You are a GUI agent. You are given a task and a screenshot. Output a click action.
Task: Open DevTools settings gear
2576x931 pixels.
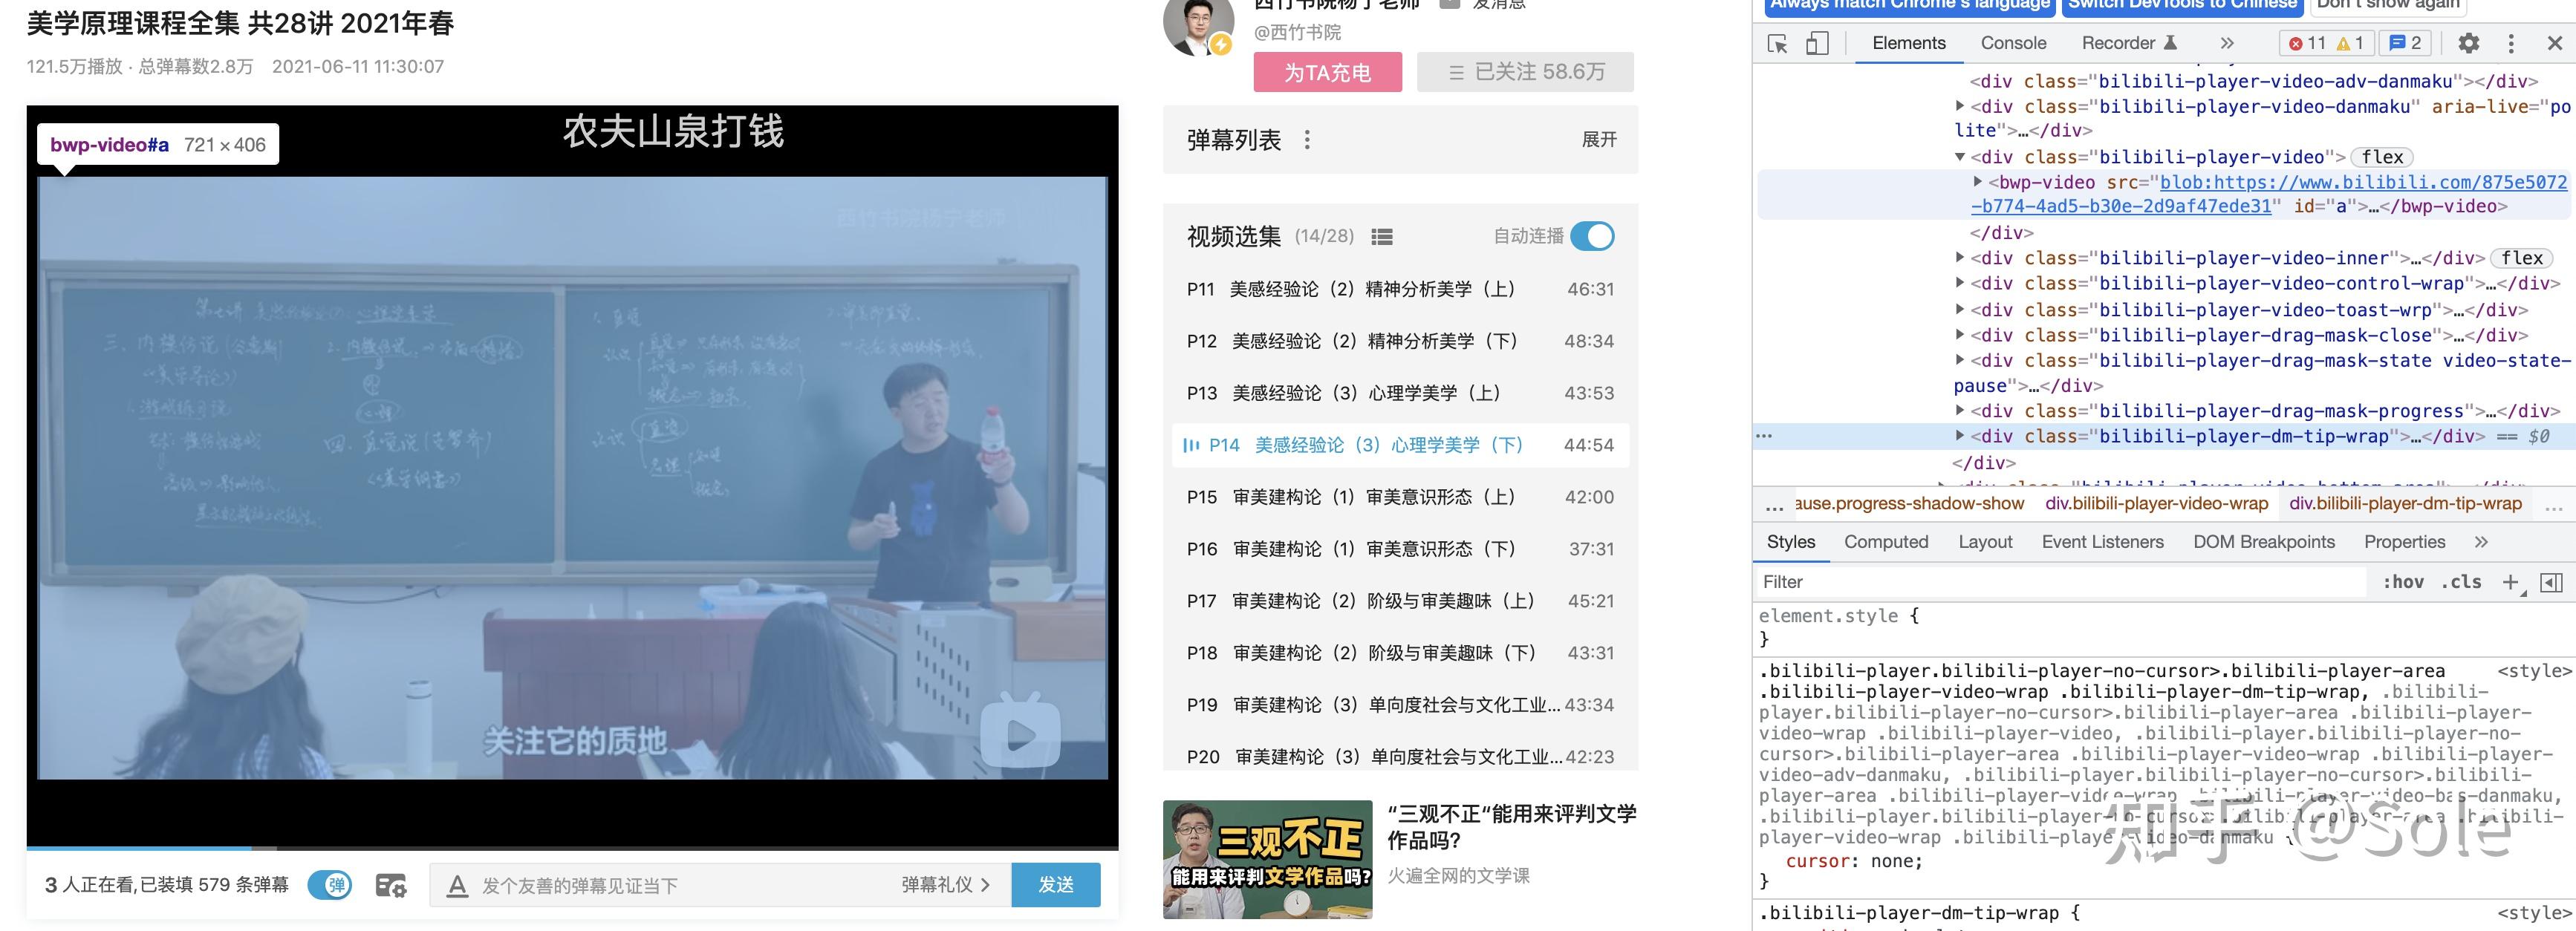click(x=2468, y=44)
